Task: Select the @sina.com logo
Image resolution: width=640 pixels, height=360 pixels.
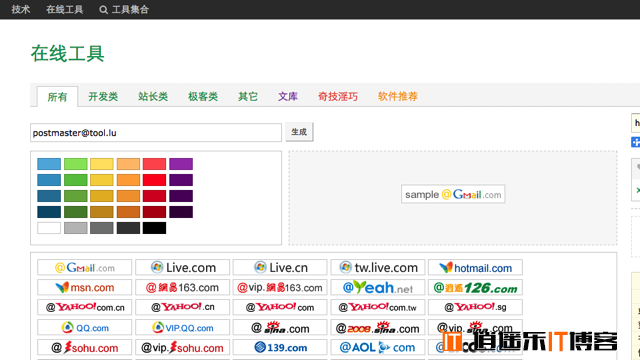Action: point(280,327)
